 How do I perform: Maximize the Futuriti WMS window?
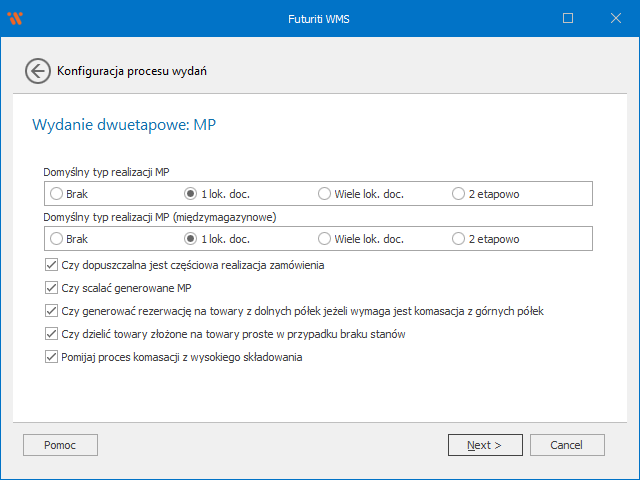tap(568, 18)
